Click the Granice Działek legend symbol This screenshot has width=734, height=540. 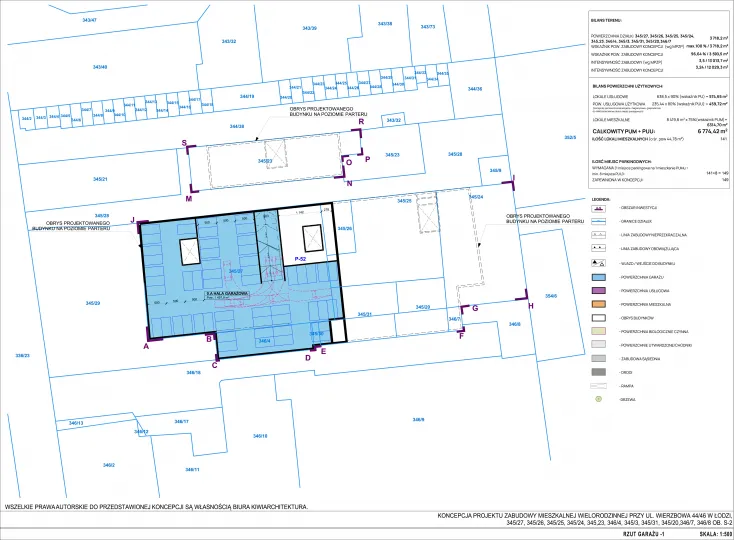[600, 220]
